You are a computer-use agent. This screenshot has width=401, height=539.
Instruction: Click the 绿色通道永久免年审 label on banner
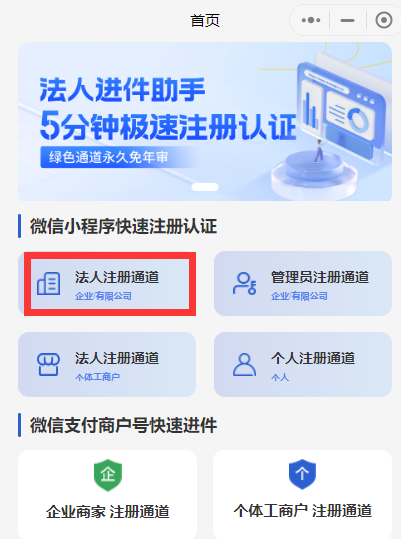[109, 157]
